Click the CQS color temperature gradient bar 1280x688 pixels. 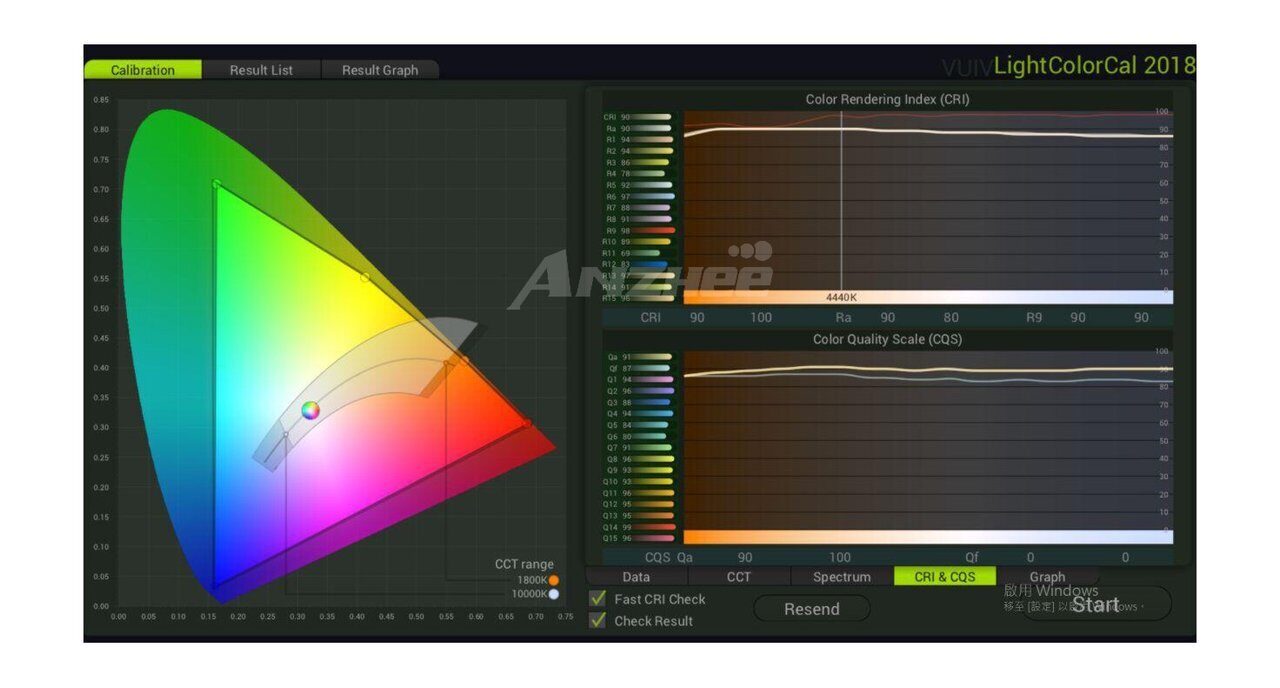(x=927, y=537)
